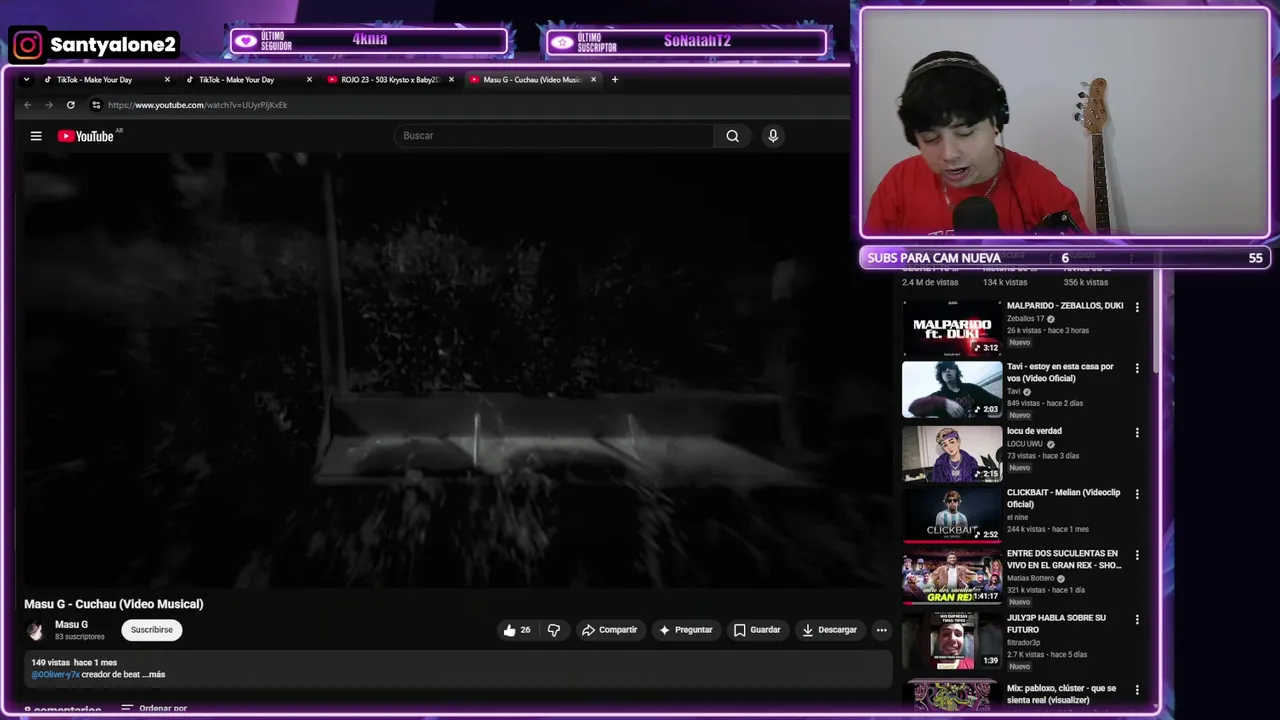Open more actions ellipsis below video
This screenshot has height=720, width=1280.
pos(881,630)
